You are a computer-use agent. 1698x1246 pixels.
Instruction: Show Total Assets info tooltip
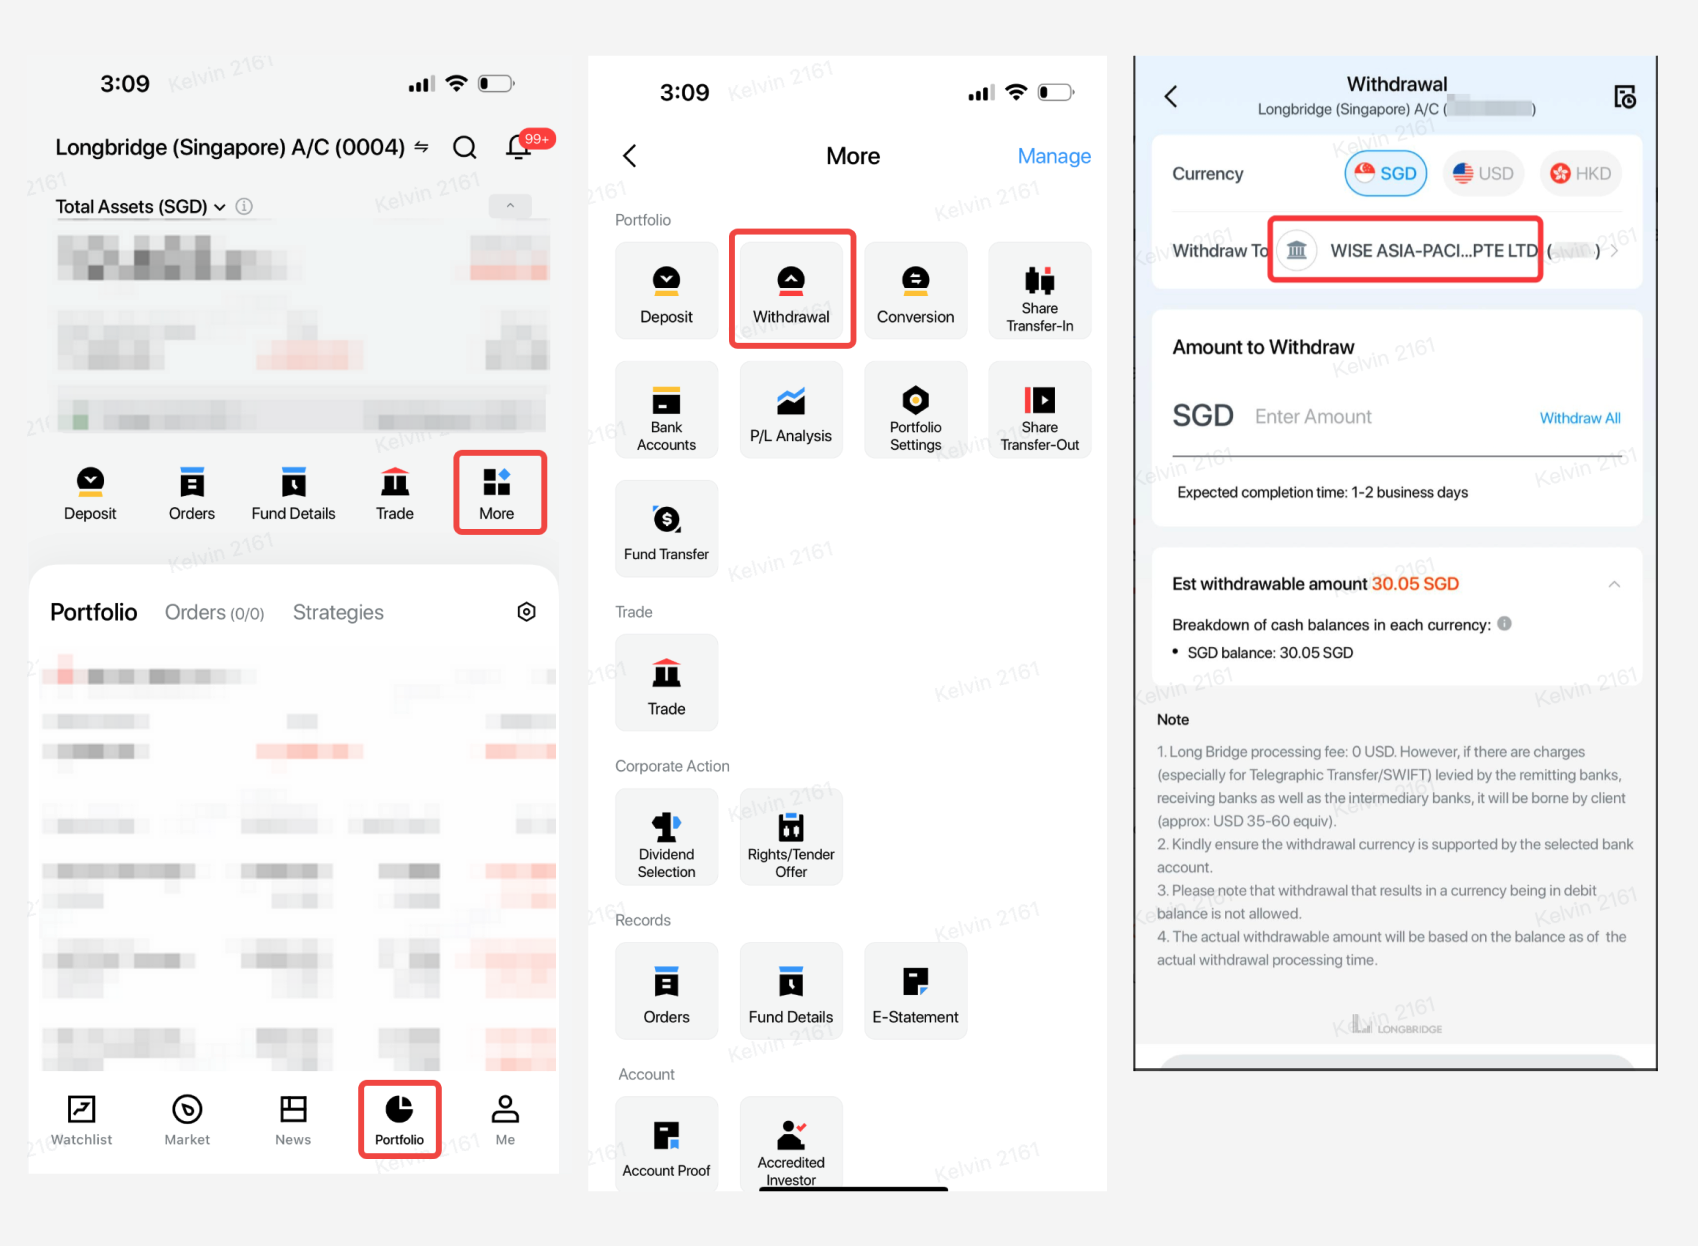point(244,206)
